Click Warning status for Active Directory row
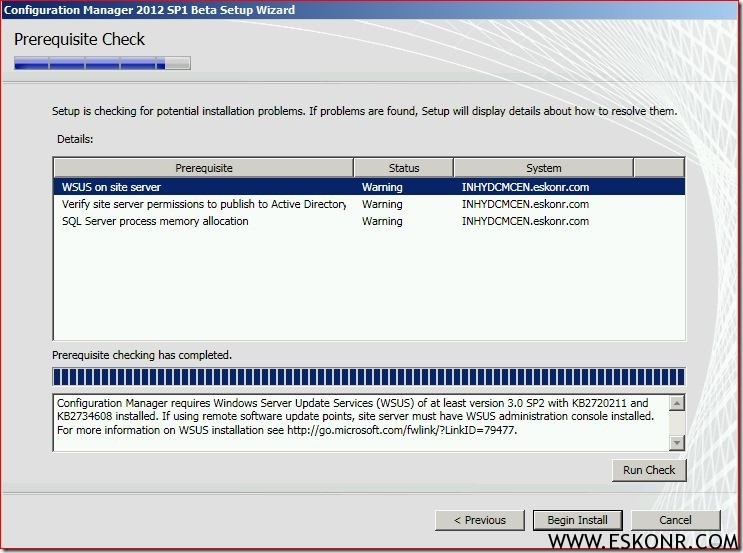 tap(382, 204)
